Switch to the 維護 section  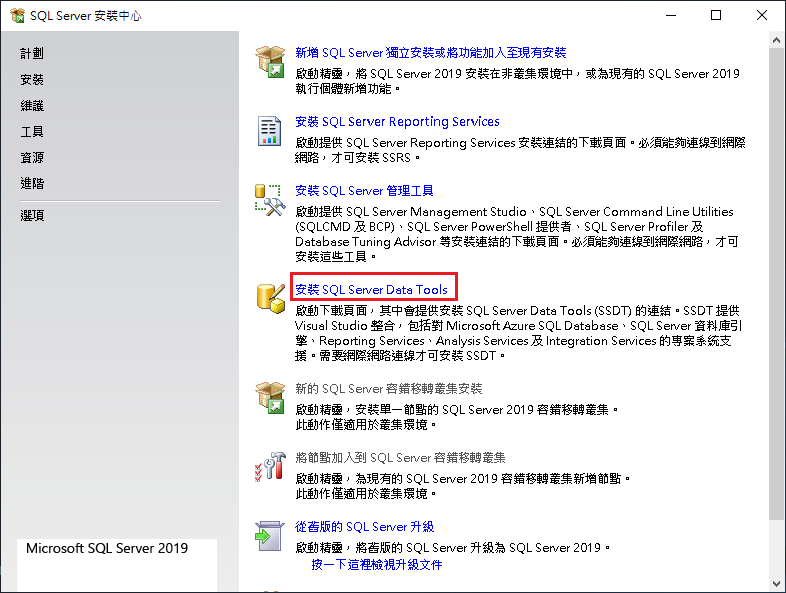click(x=32, y=105)
